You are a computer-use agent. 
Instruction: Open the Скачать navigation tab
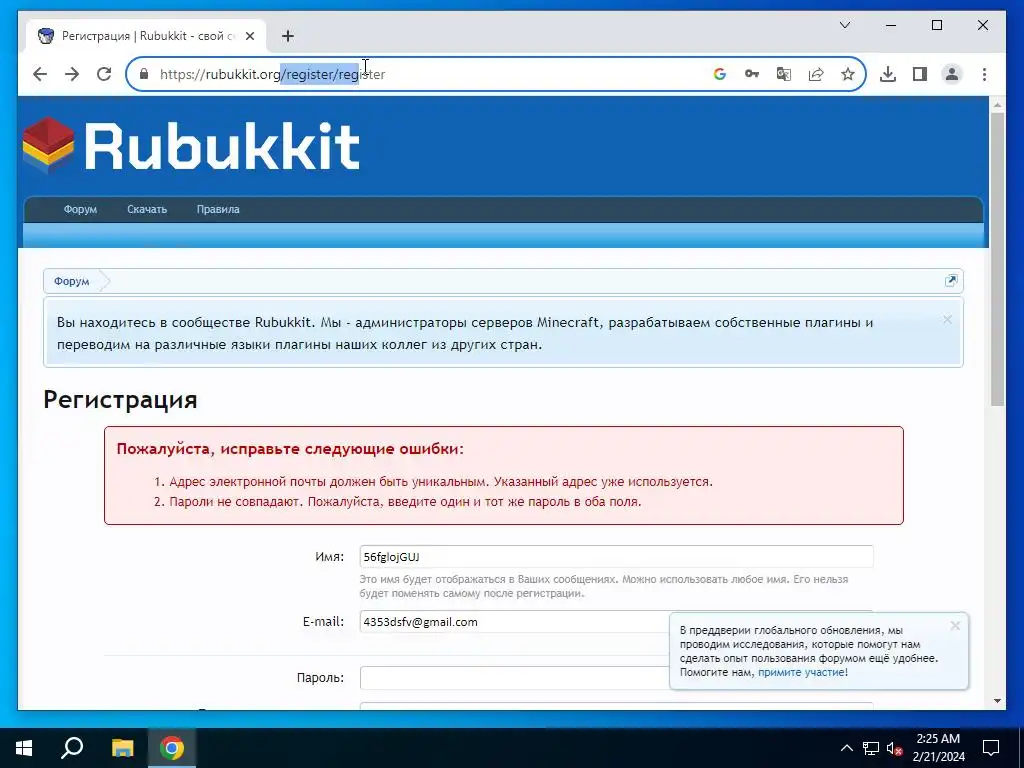(147, 210)
